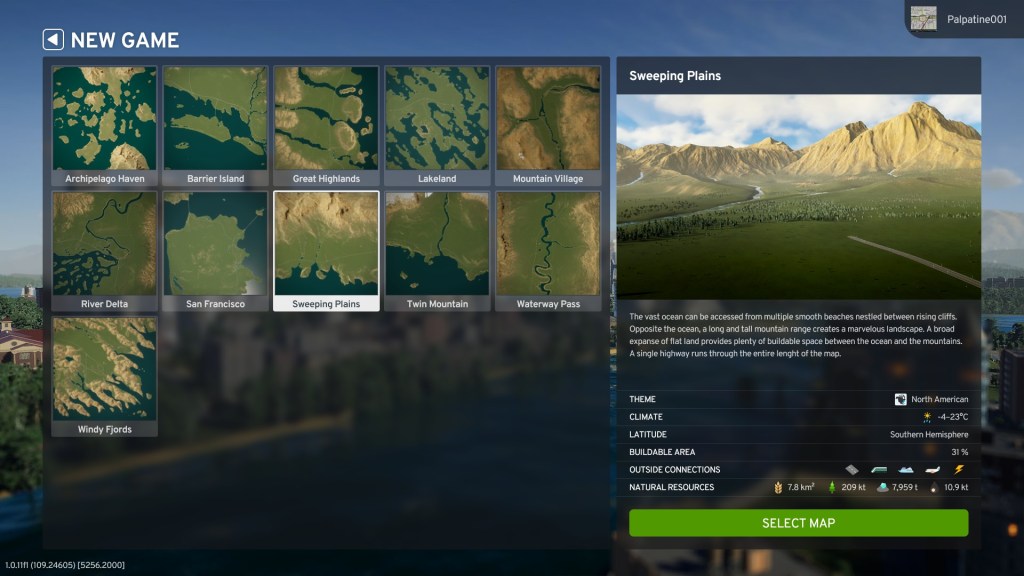Click the back arrow beside NEW GAME
The image size is (1024, 576).
tap(53, 40)
